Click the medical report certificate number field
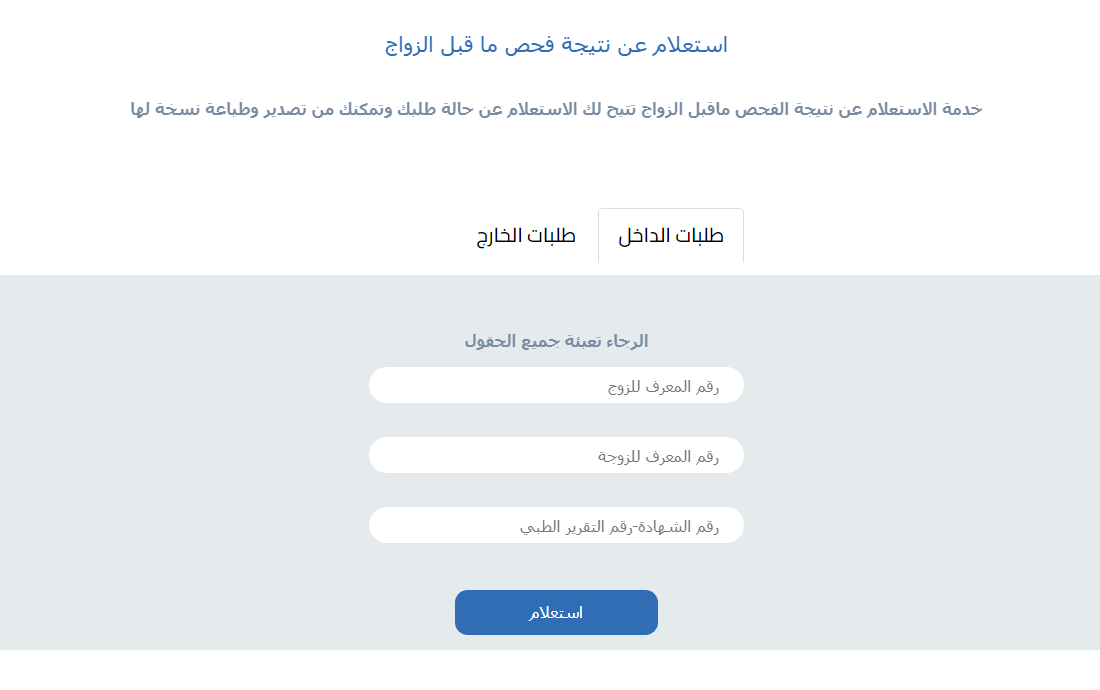 556,526
